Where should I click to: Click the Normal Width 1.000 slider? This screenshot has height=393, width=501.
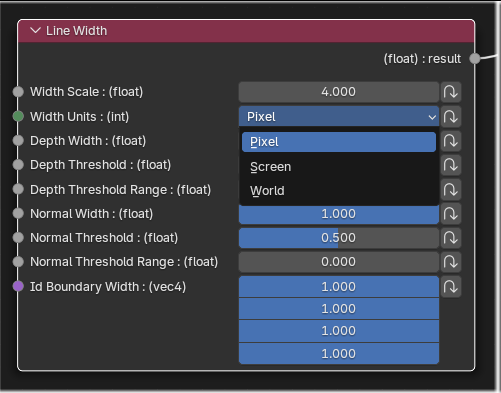click(x=339, y=215)
